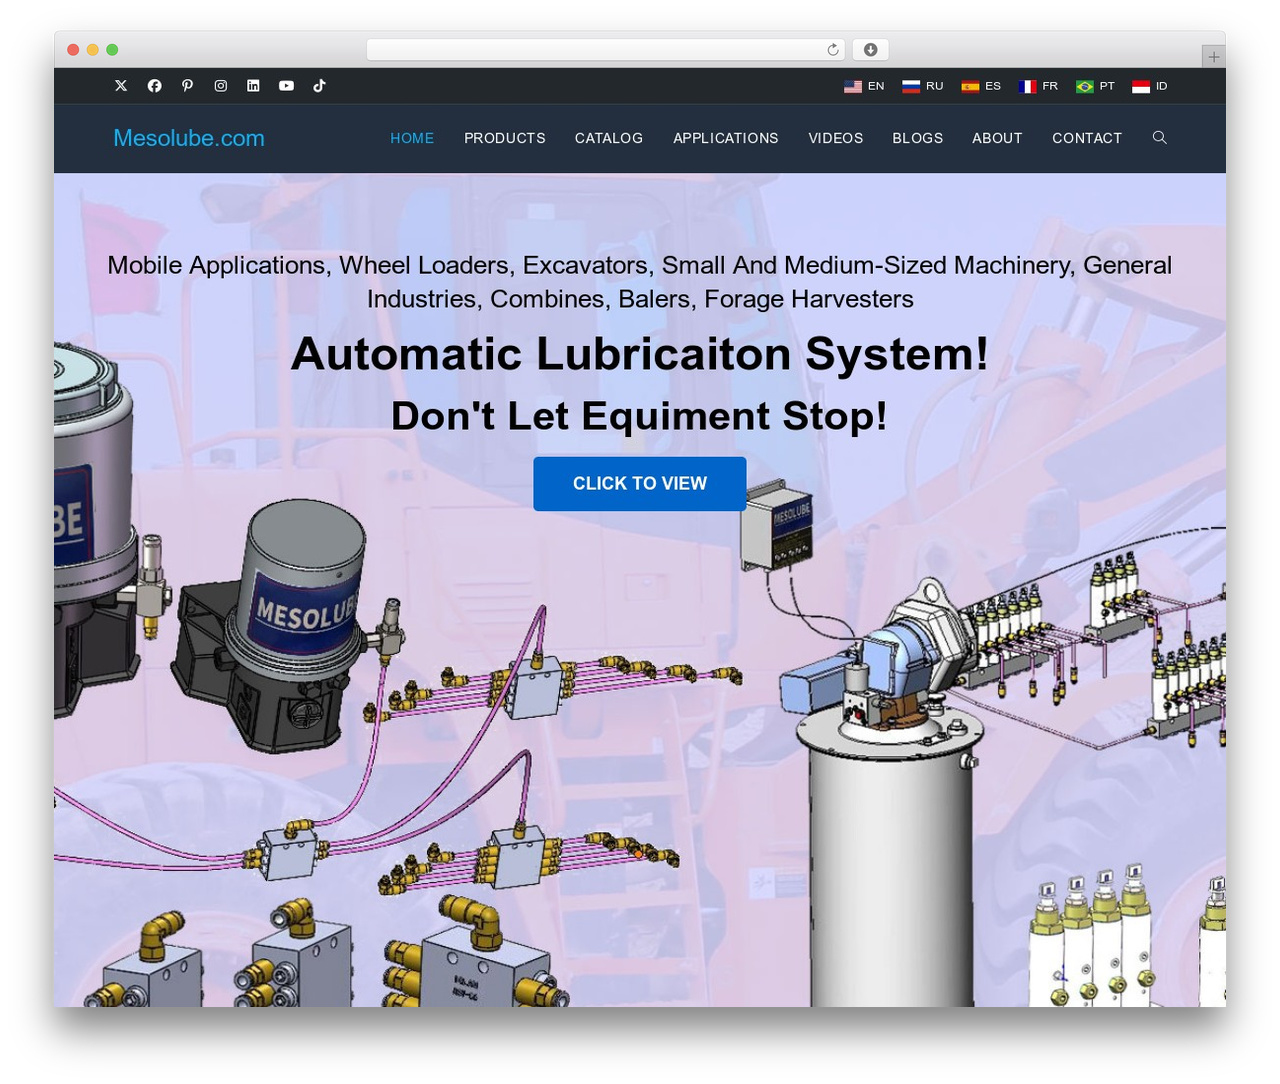Open the CONTACT menu item
The height and width of the screenshot is (1084, 1280).
click(1087, 138)
